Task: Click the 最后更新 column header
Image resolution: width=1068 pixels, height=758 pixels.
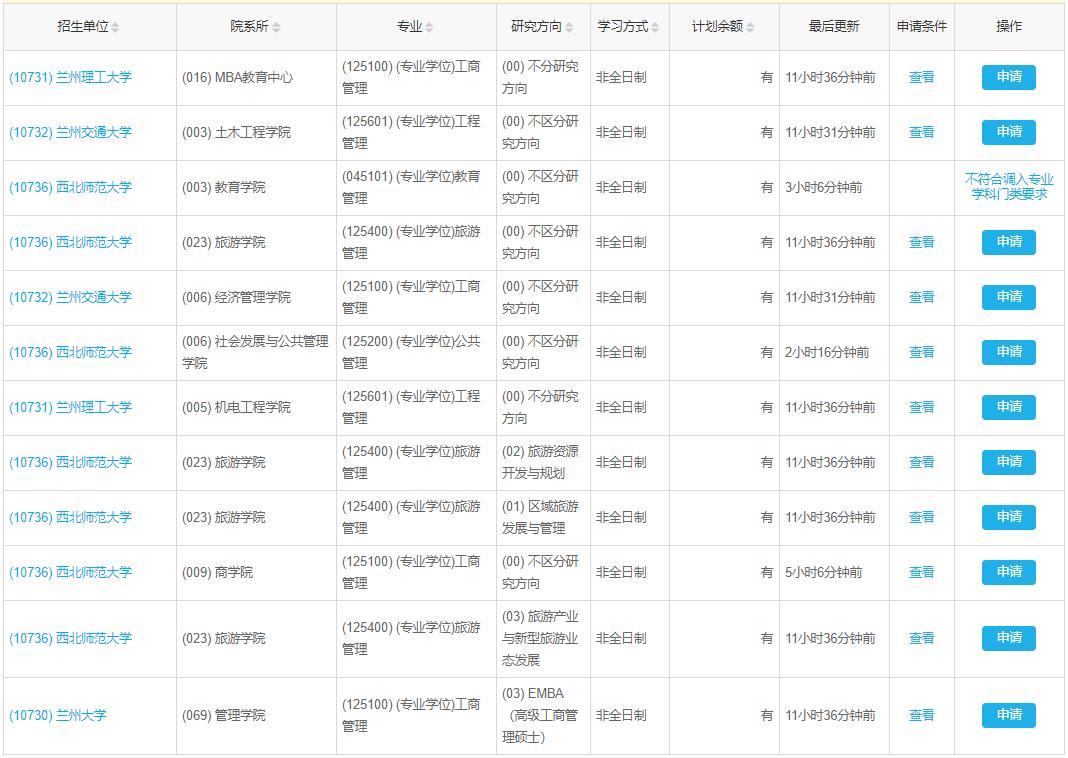Action: [834, 27]
